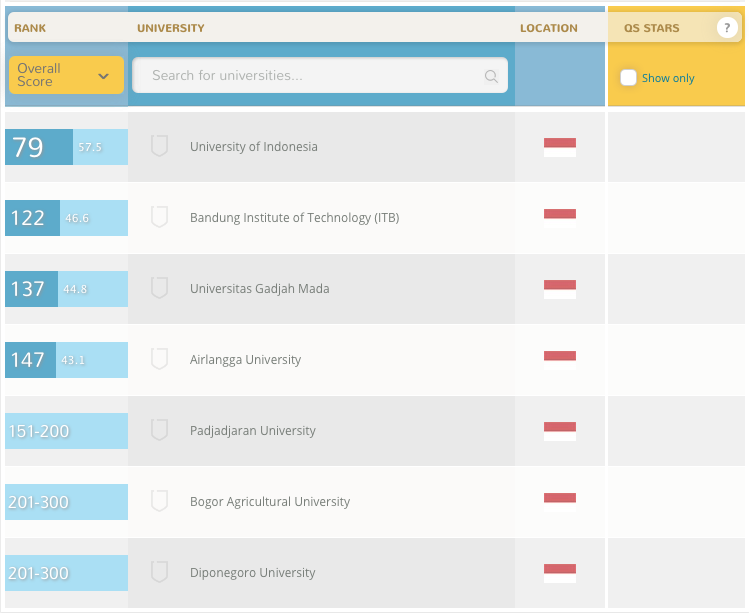This screenshot has height=613, width=749.
Task: Enable the QS Stars Show only checkbox
Action: click(628, 77)
